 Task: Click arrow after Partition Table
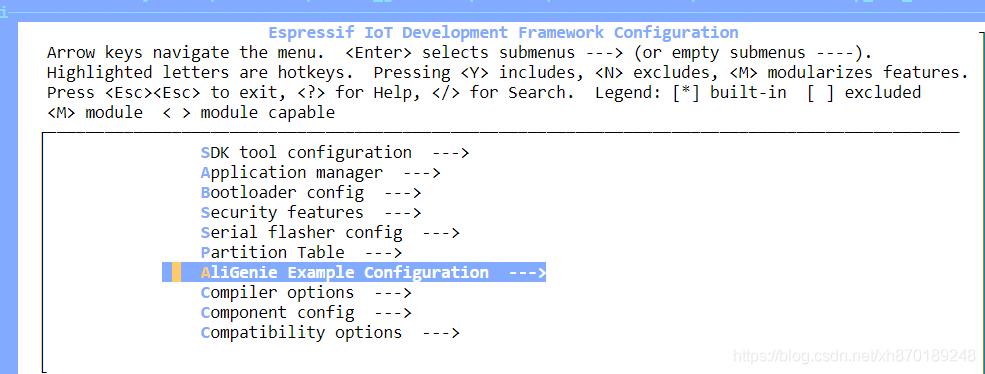383,253
